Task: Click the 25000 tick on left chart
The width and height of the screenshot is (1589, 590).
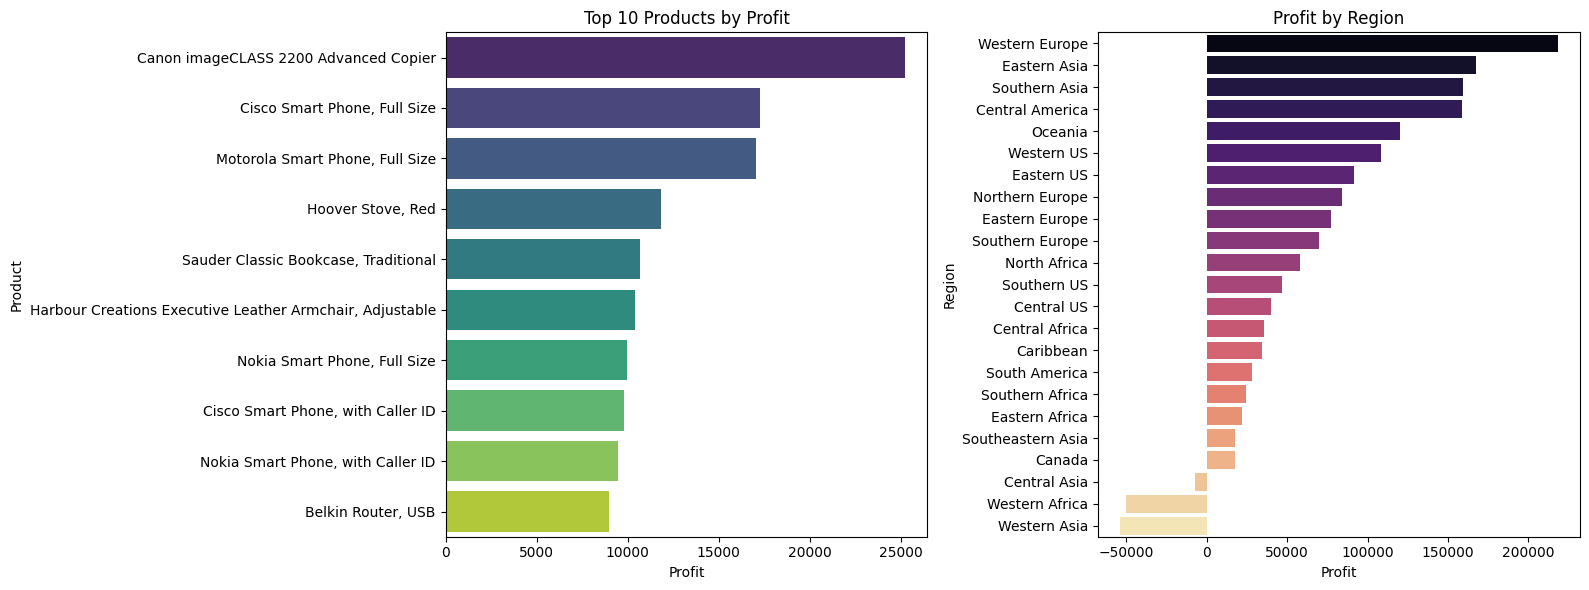Action: [901, 551]
